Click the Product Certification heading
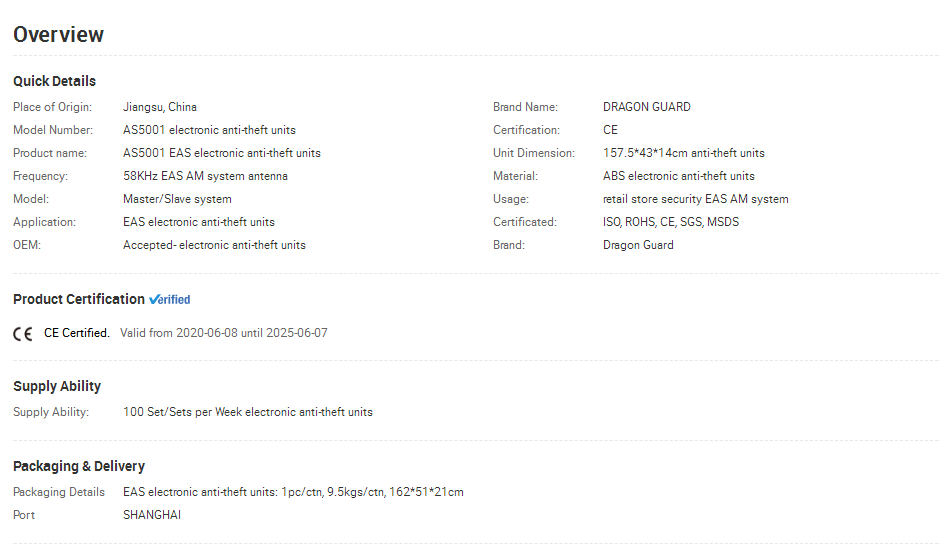The width and height of the screenshot is (947, 548). (79, 299)
